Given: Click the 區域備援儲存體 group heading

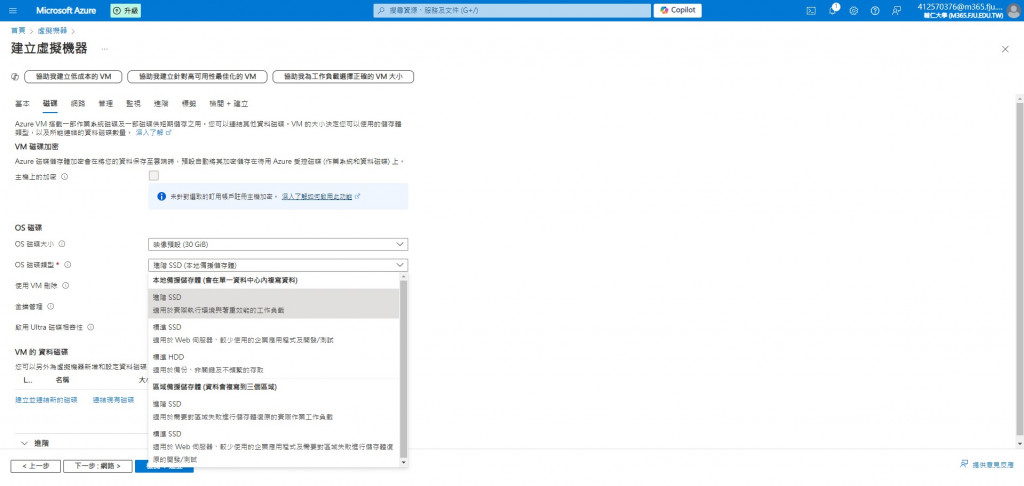Looking at the screenshot, I should 215,387.
